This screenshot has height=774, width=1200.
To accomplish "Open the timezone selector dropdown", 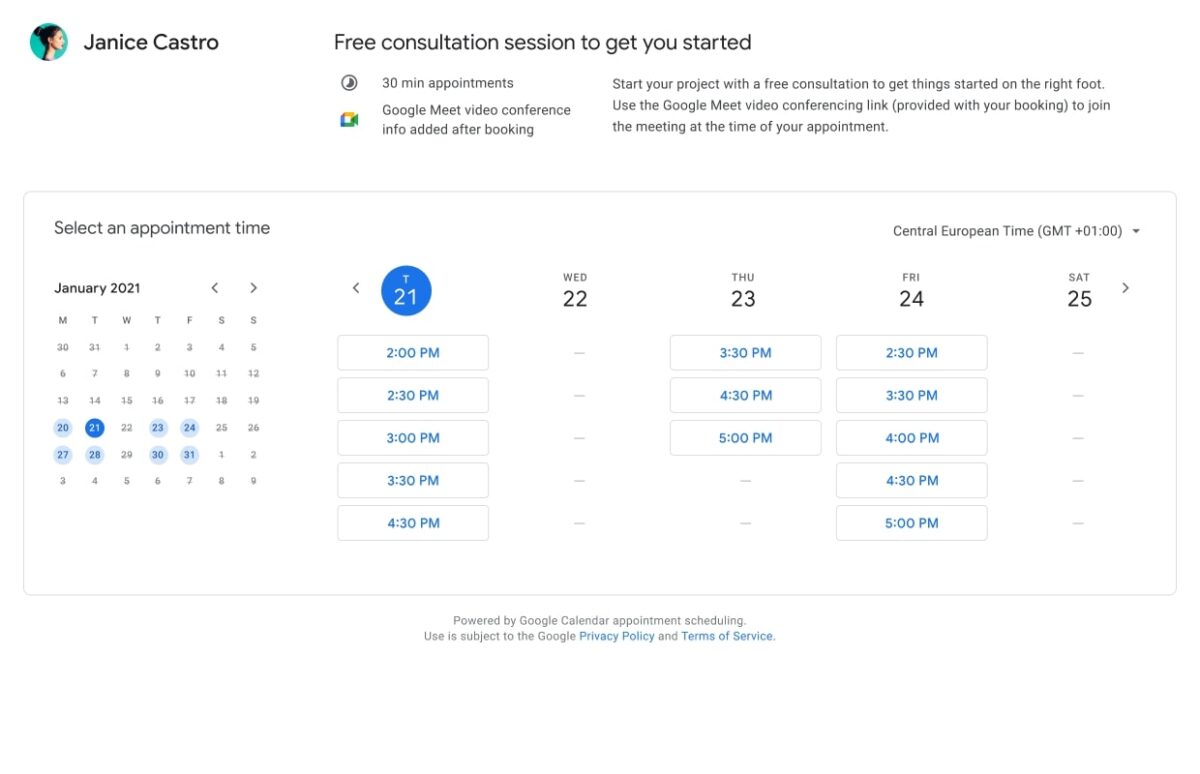I will point(1135,230).
